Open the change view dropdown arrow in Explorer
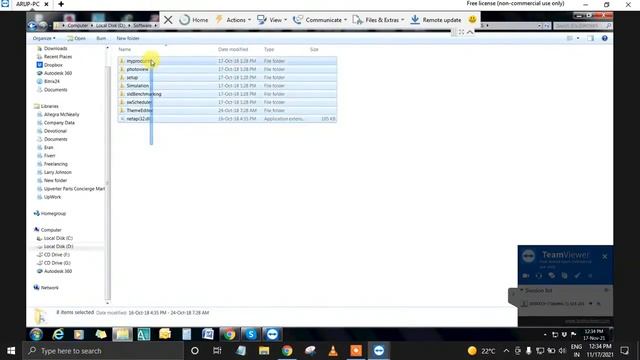The width and height of the screenshot is (640, 360). tap(578, 38)
